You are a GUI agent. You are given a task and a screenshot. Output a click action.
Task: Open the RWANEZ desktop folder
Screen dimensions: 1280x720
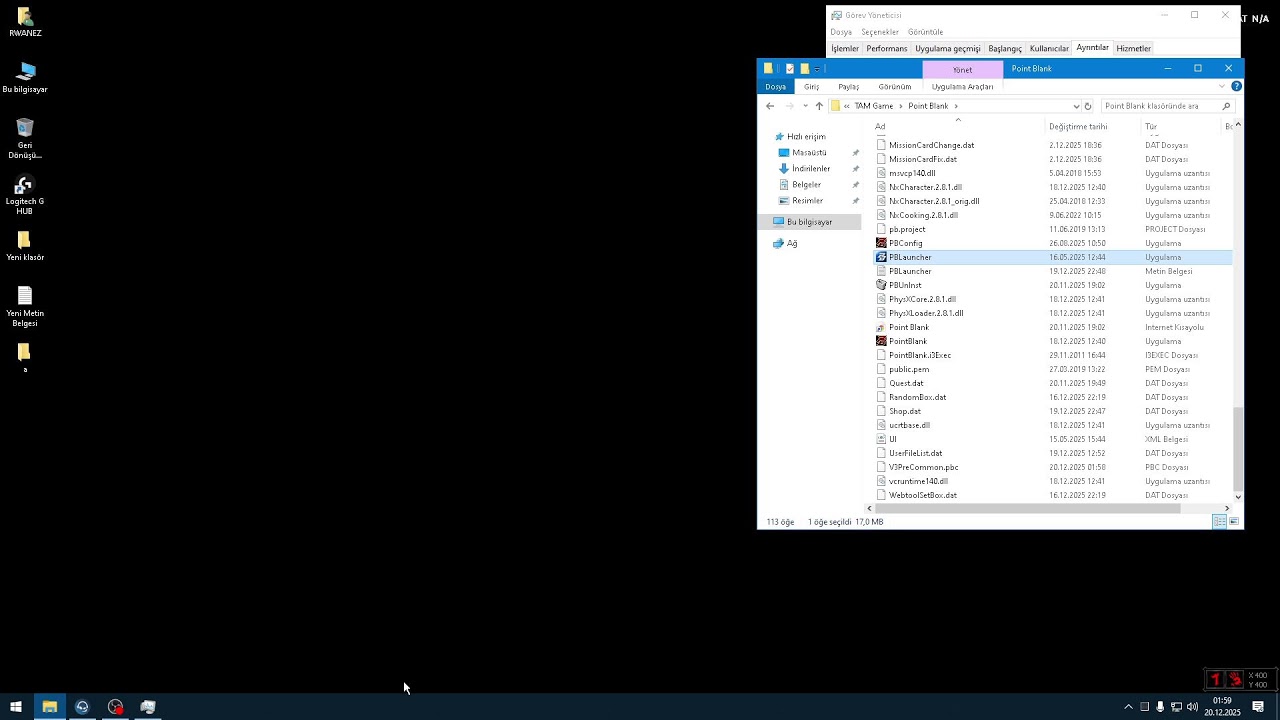click(x=25, y=22)
